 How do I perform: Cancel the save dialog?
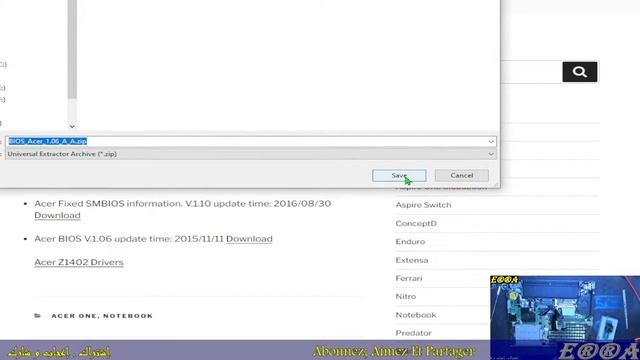click(x=462, y=176)
